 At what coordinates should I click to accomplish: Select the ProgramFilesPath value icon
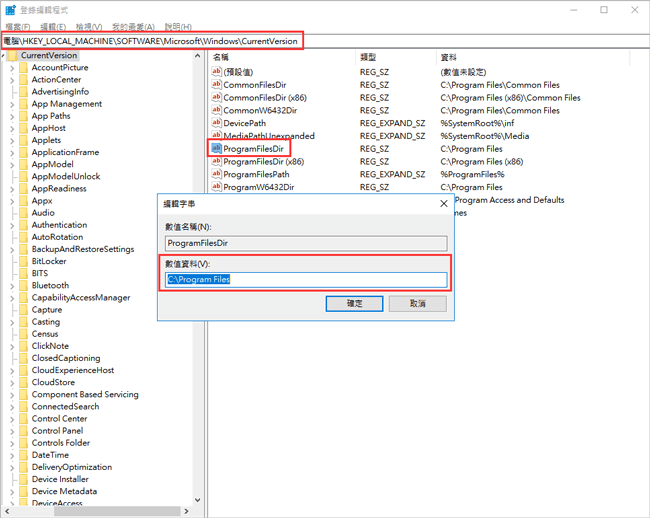point(216,174)
